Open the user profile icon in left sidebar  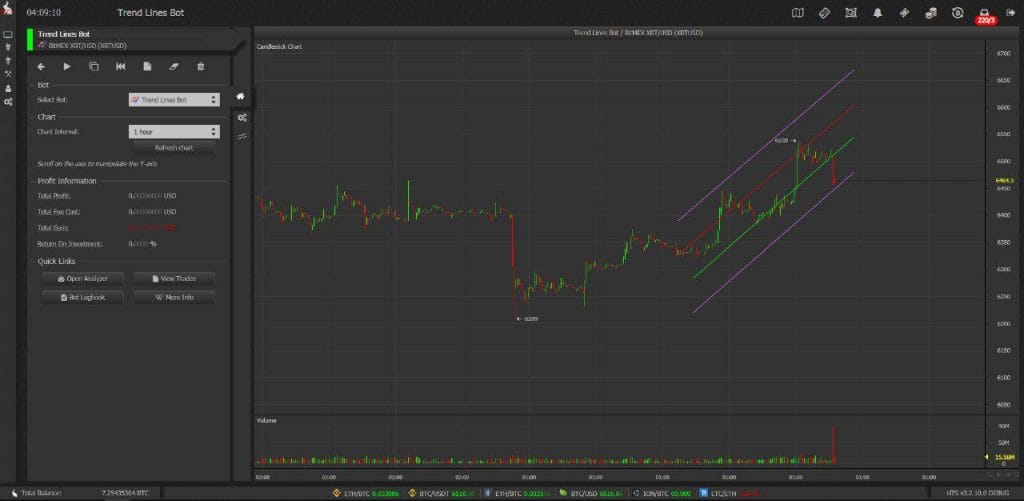8,88
